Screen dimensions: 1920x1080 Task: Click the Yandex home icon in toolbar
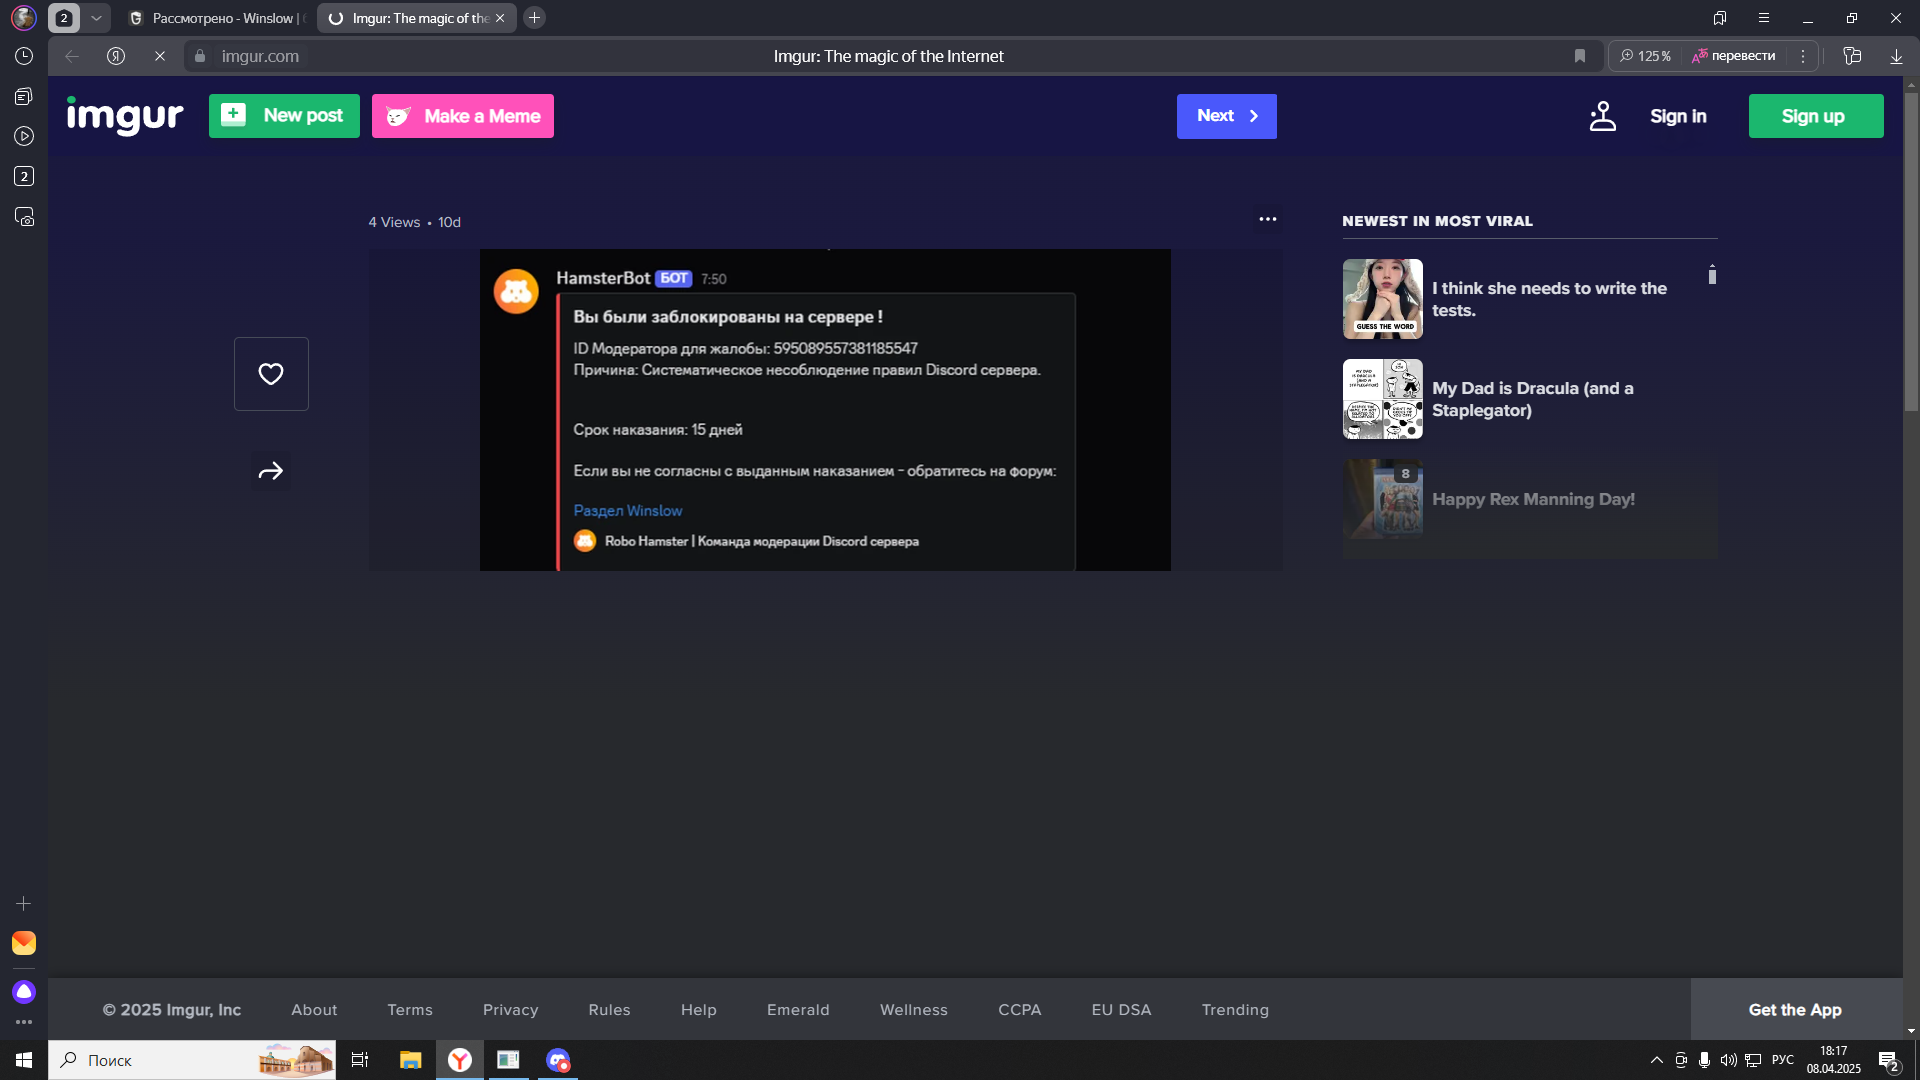116,56
